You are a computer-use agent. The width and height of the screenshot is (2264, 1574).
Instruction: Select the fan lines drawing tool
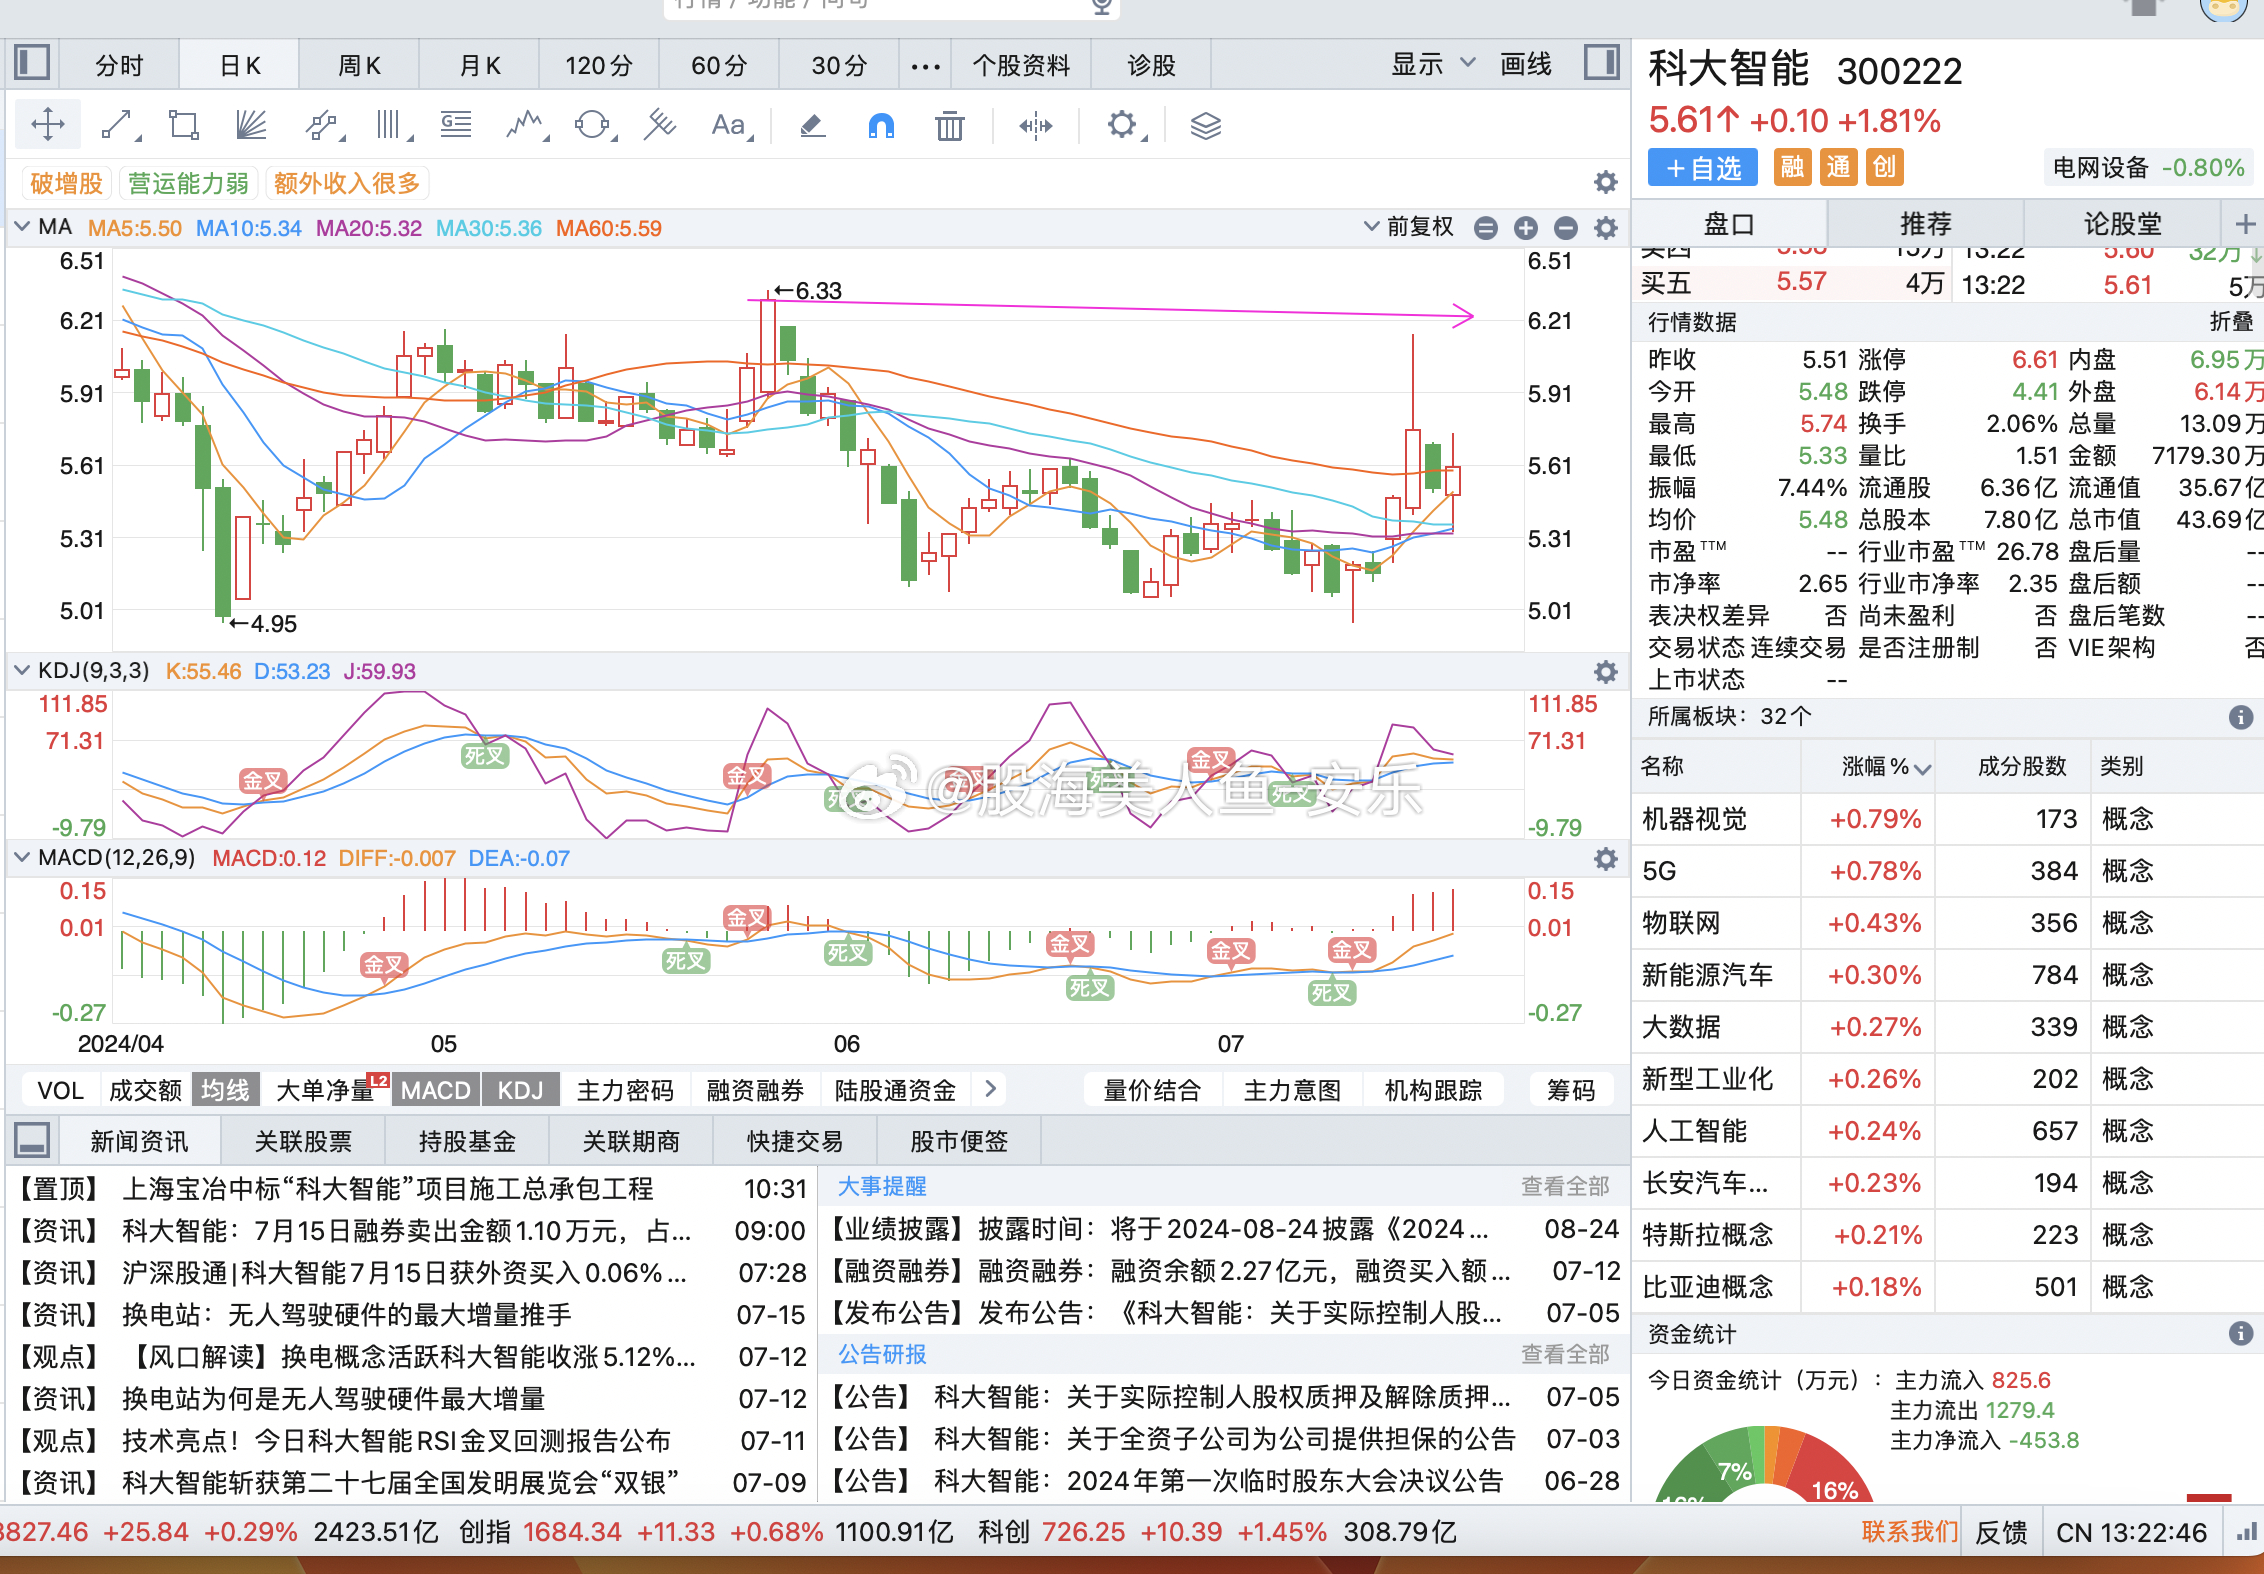(251, 125)
